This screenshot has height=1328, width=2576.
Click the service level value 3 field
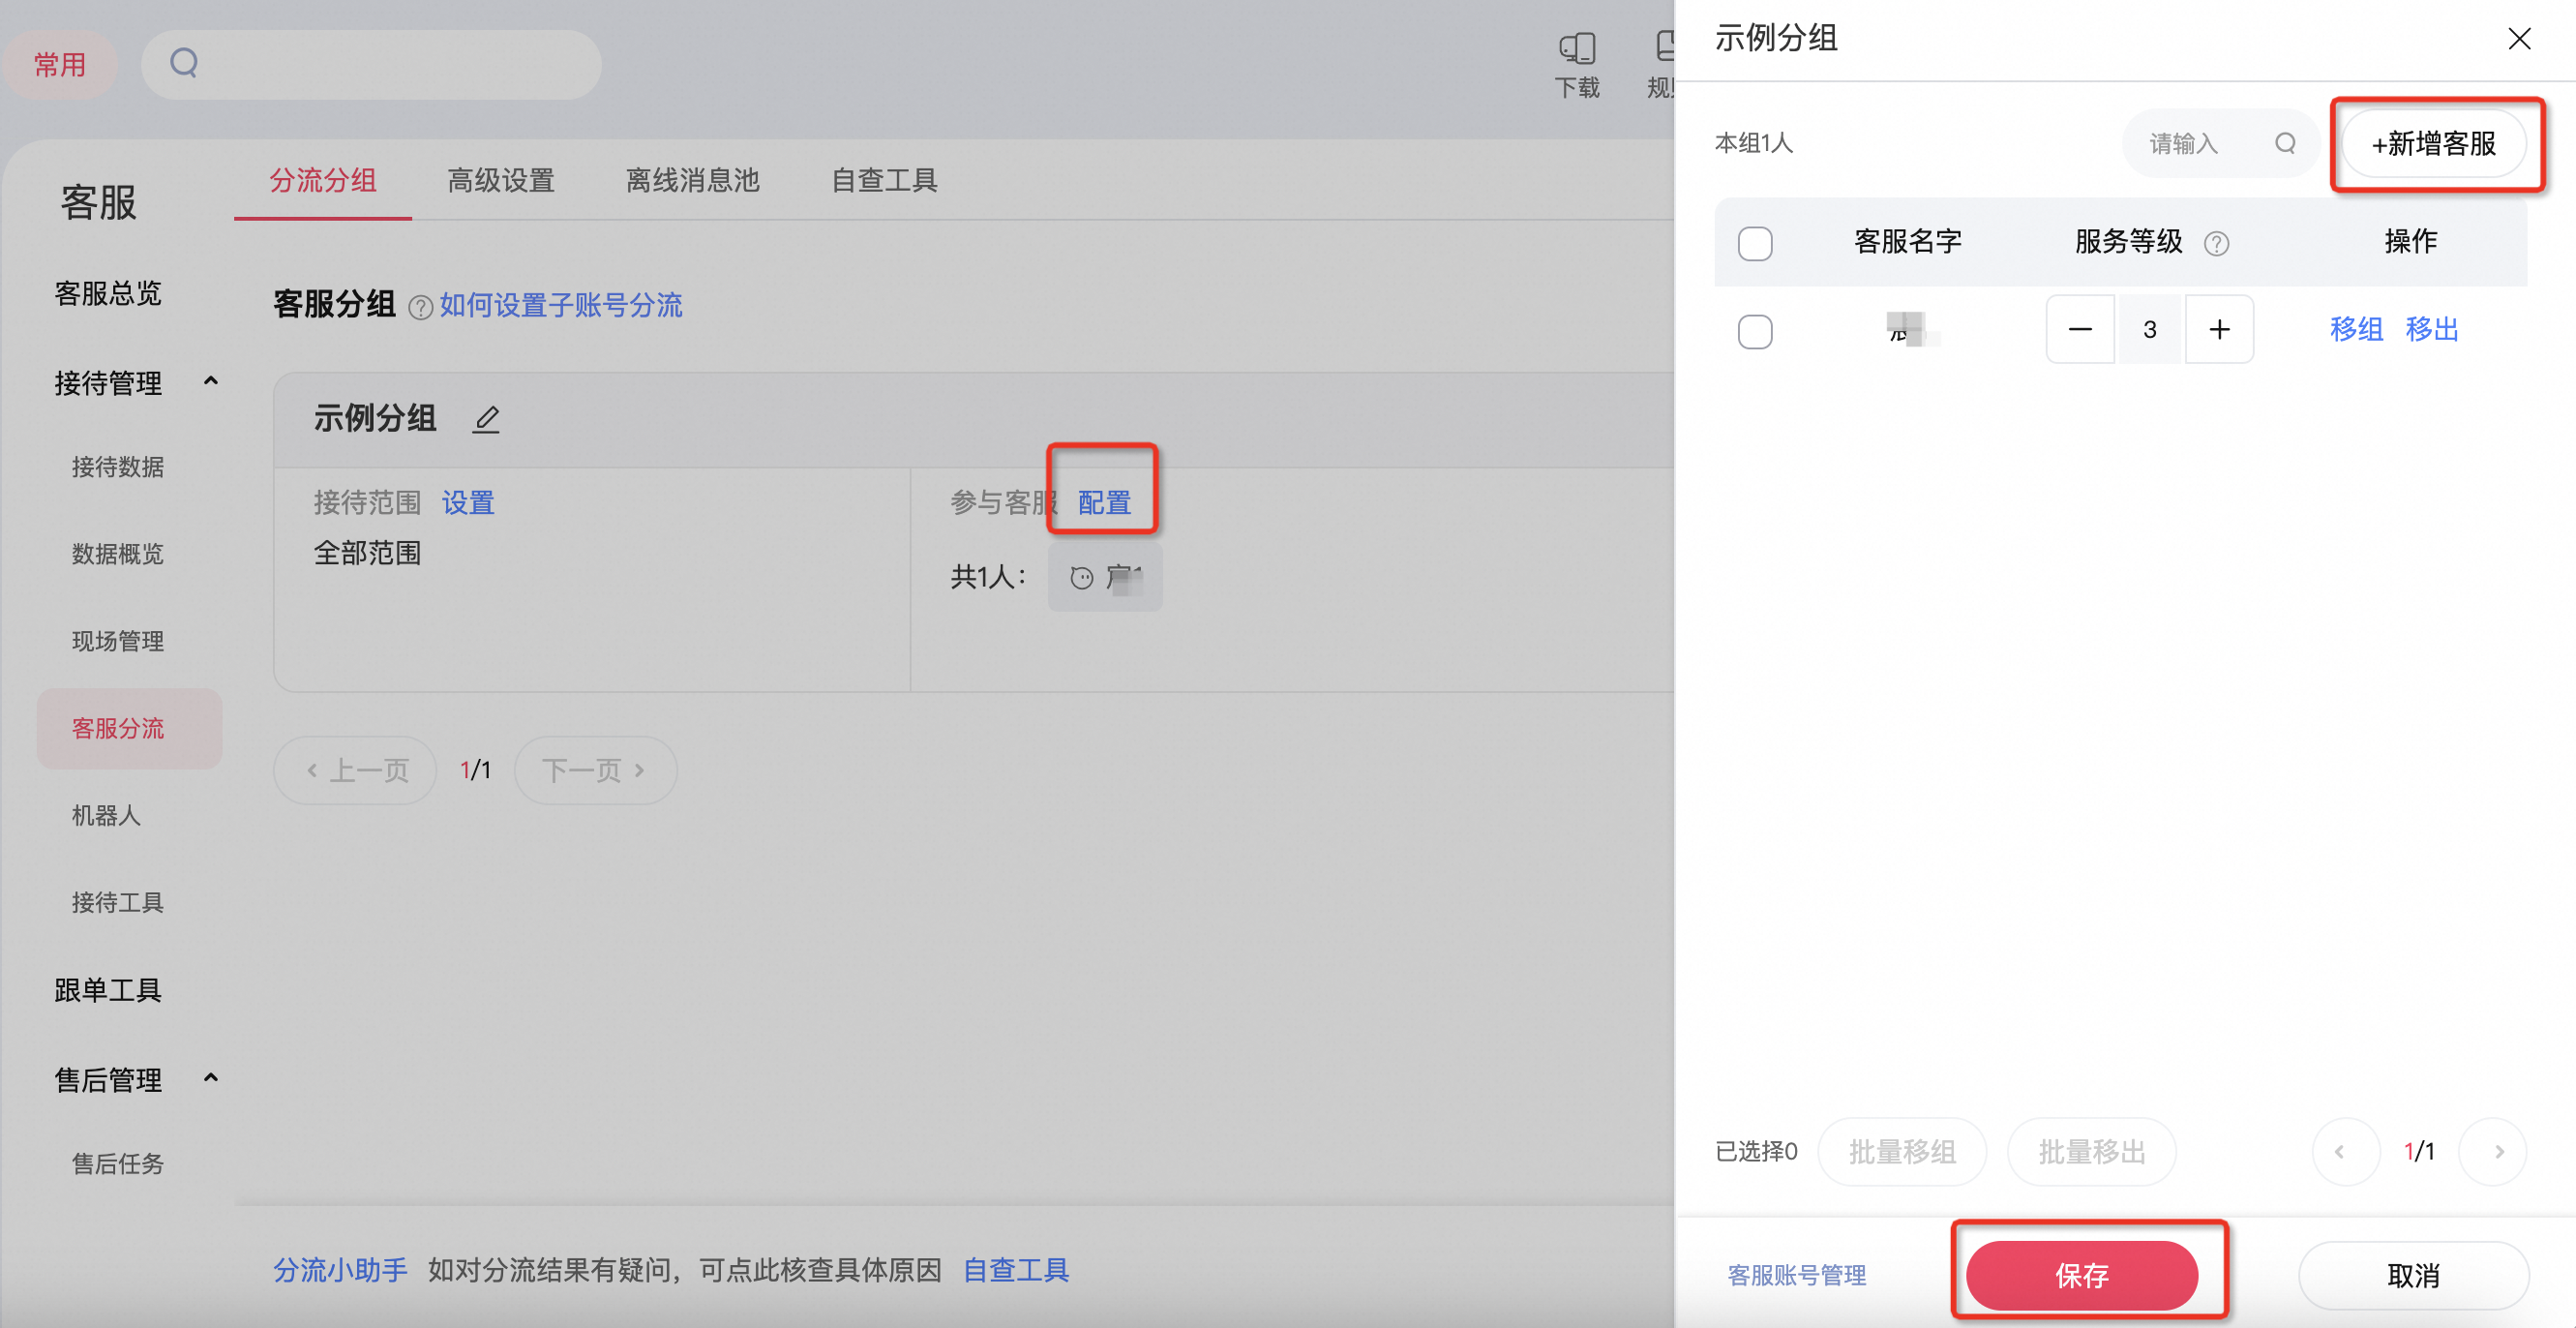(2150, 329)
